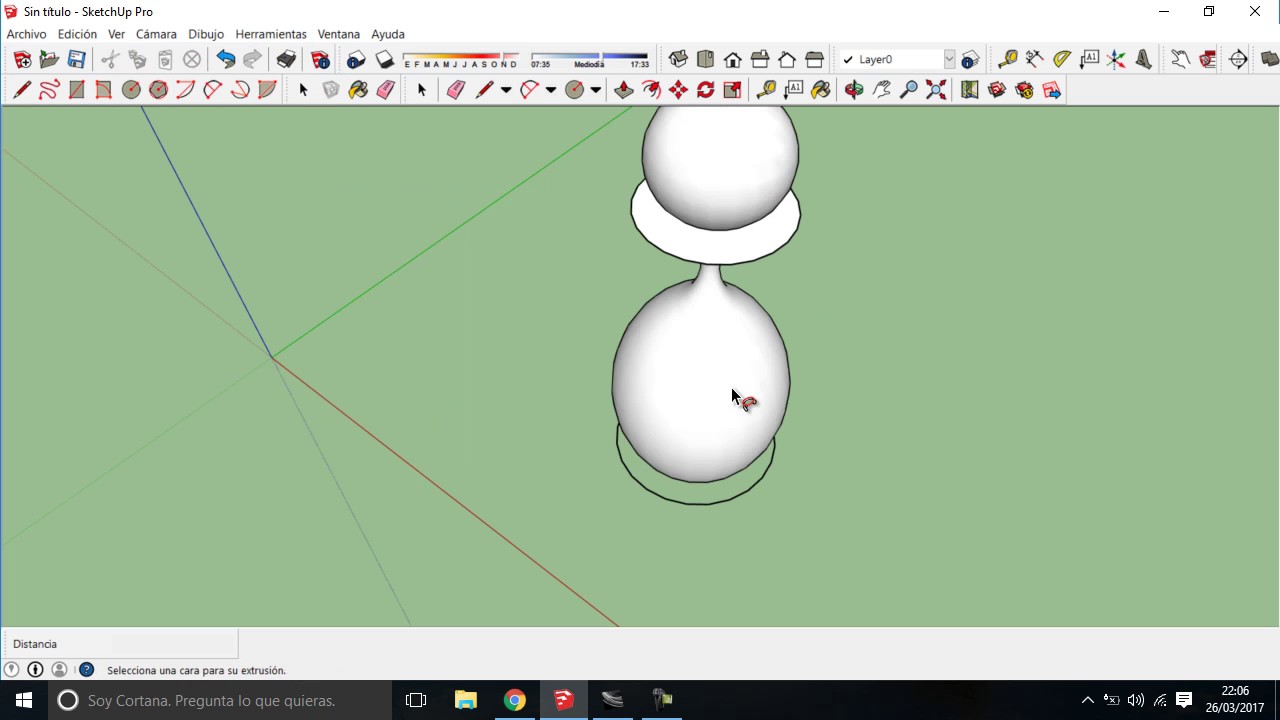1280x720 pixels.
Task: Open the Herramientas menu
Action: (271, 34)
